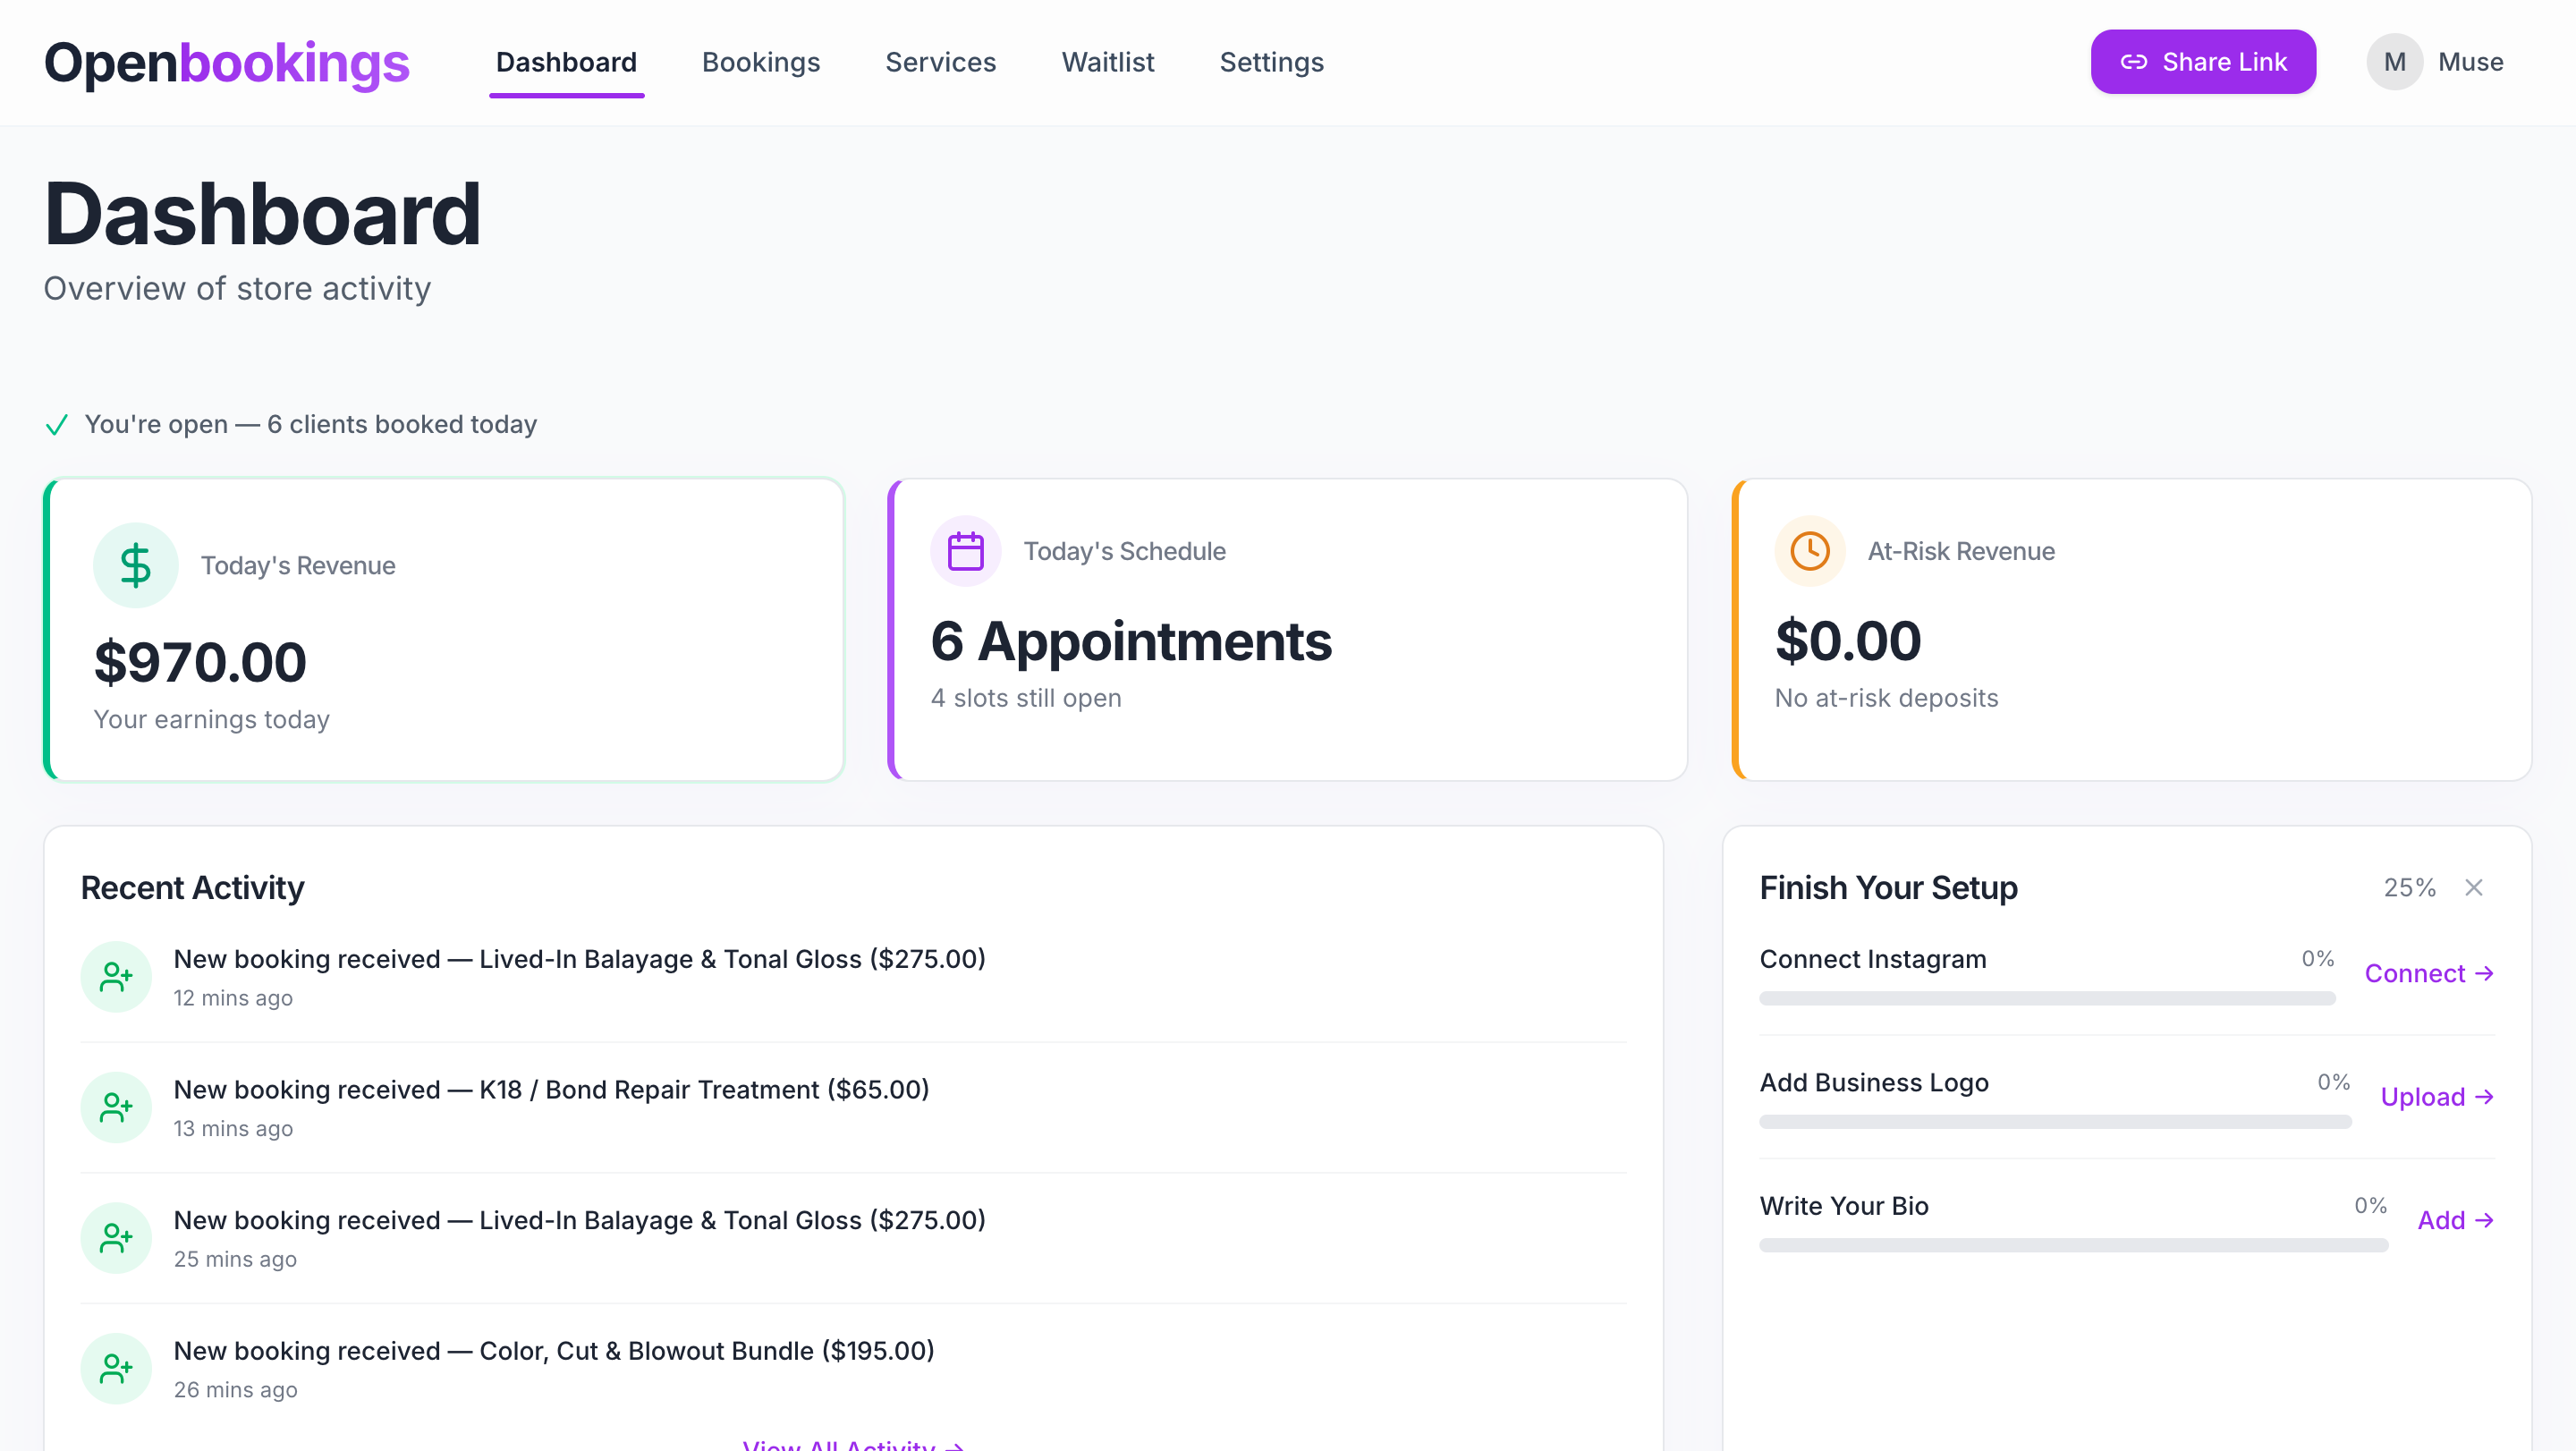Select the user-add icon on the K18 Bond Repair entry

116,1107
